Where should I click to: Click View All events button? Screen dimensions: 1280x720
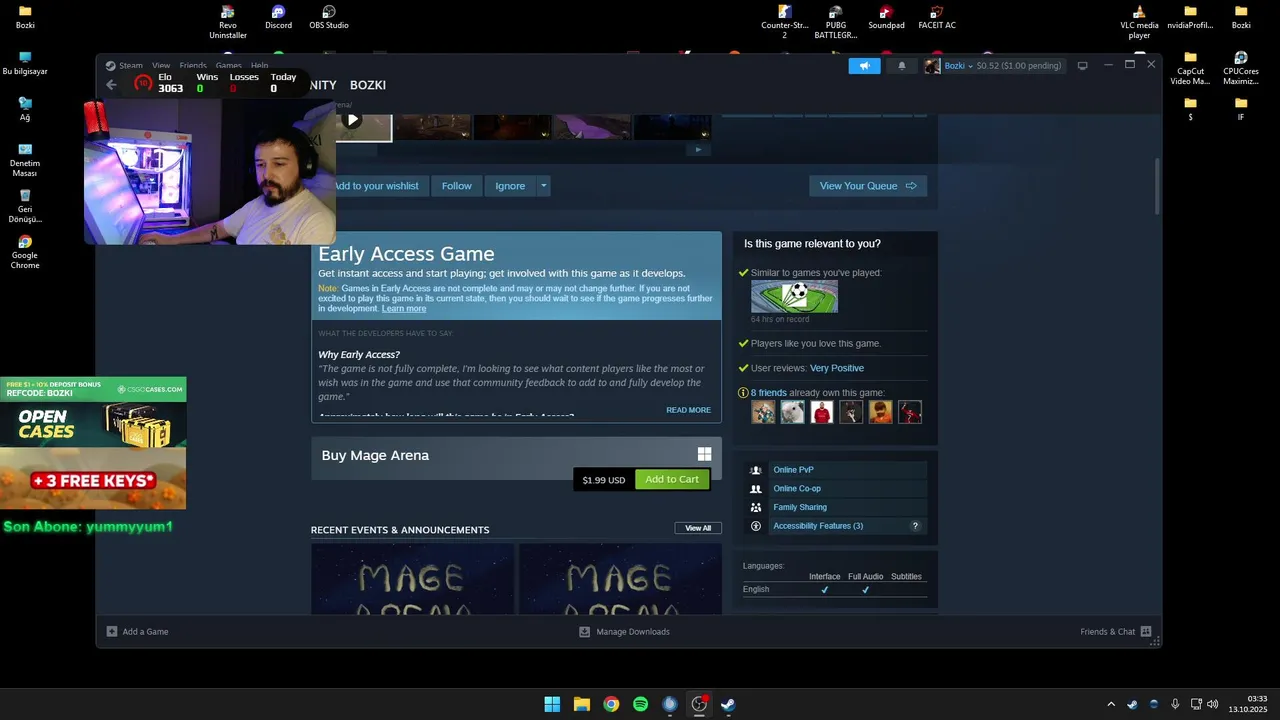[x=698, y=528]
